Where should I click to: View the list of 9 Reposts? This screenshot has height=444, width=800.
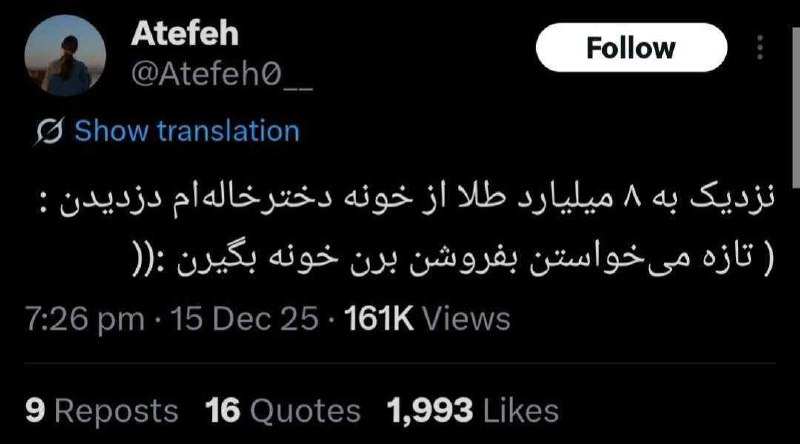point(102,410)
